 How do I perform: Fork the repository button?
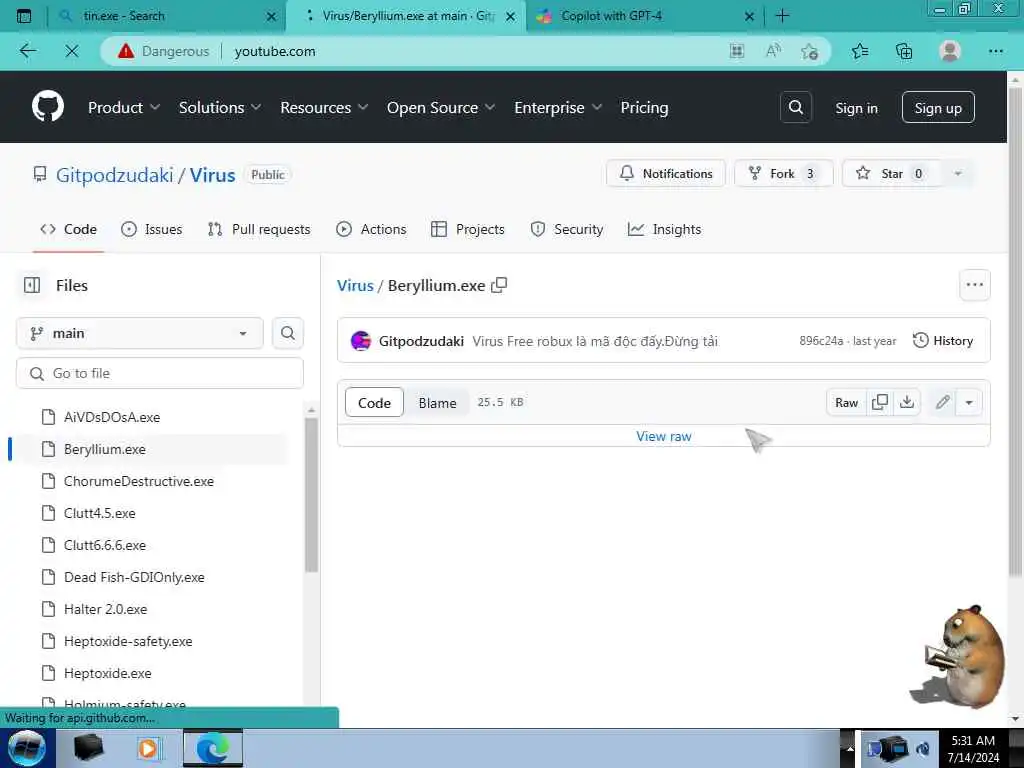point(784,174)
